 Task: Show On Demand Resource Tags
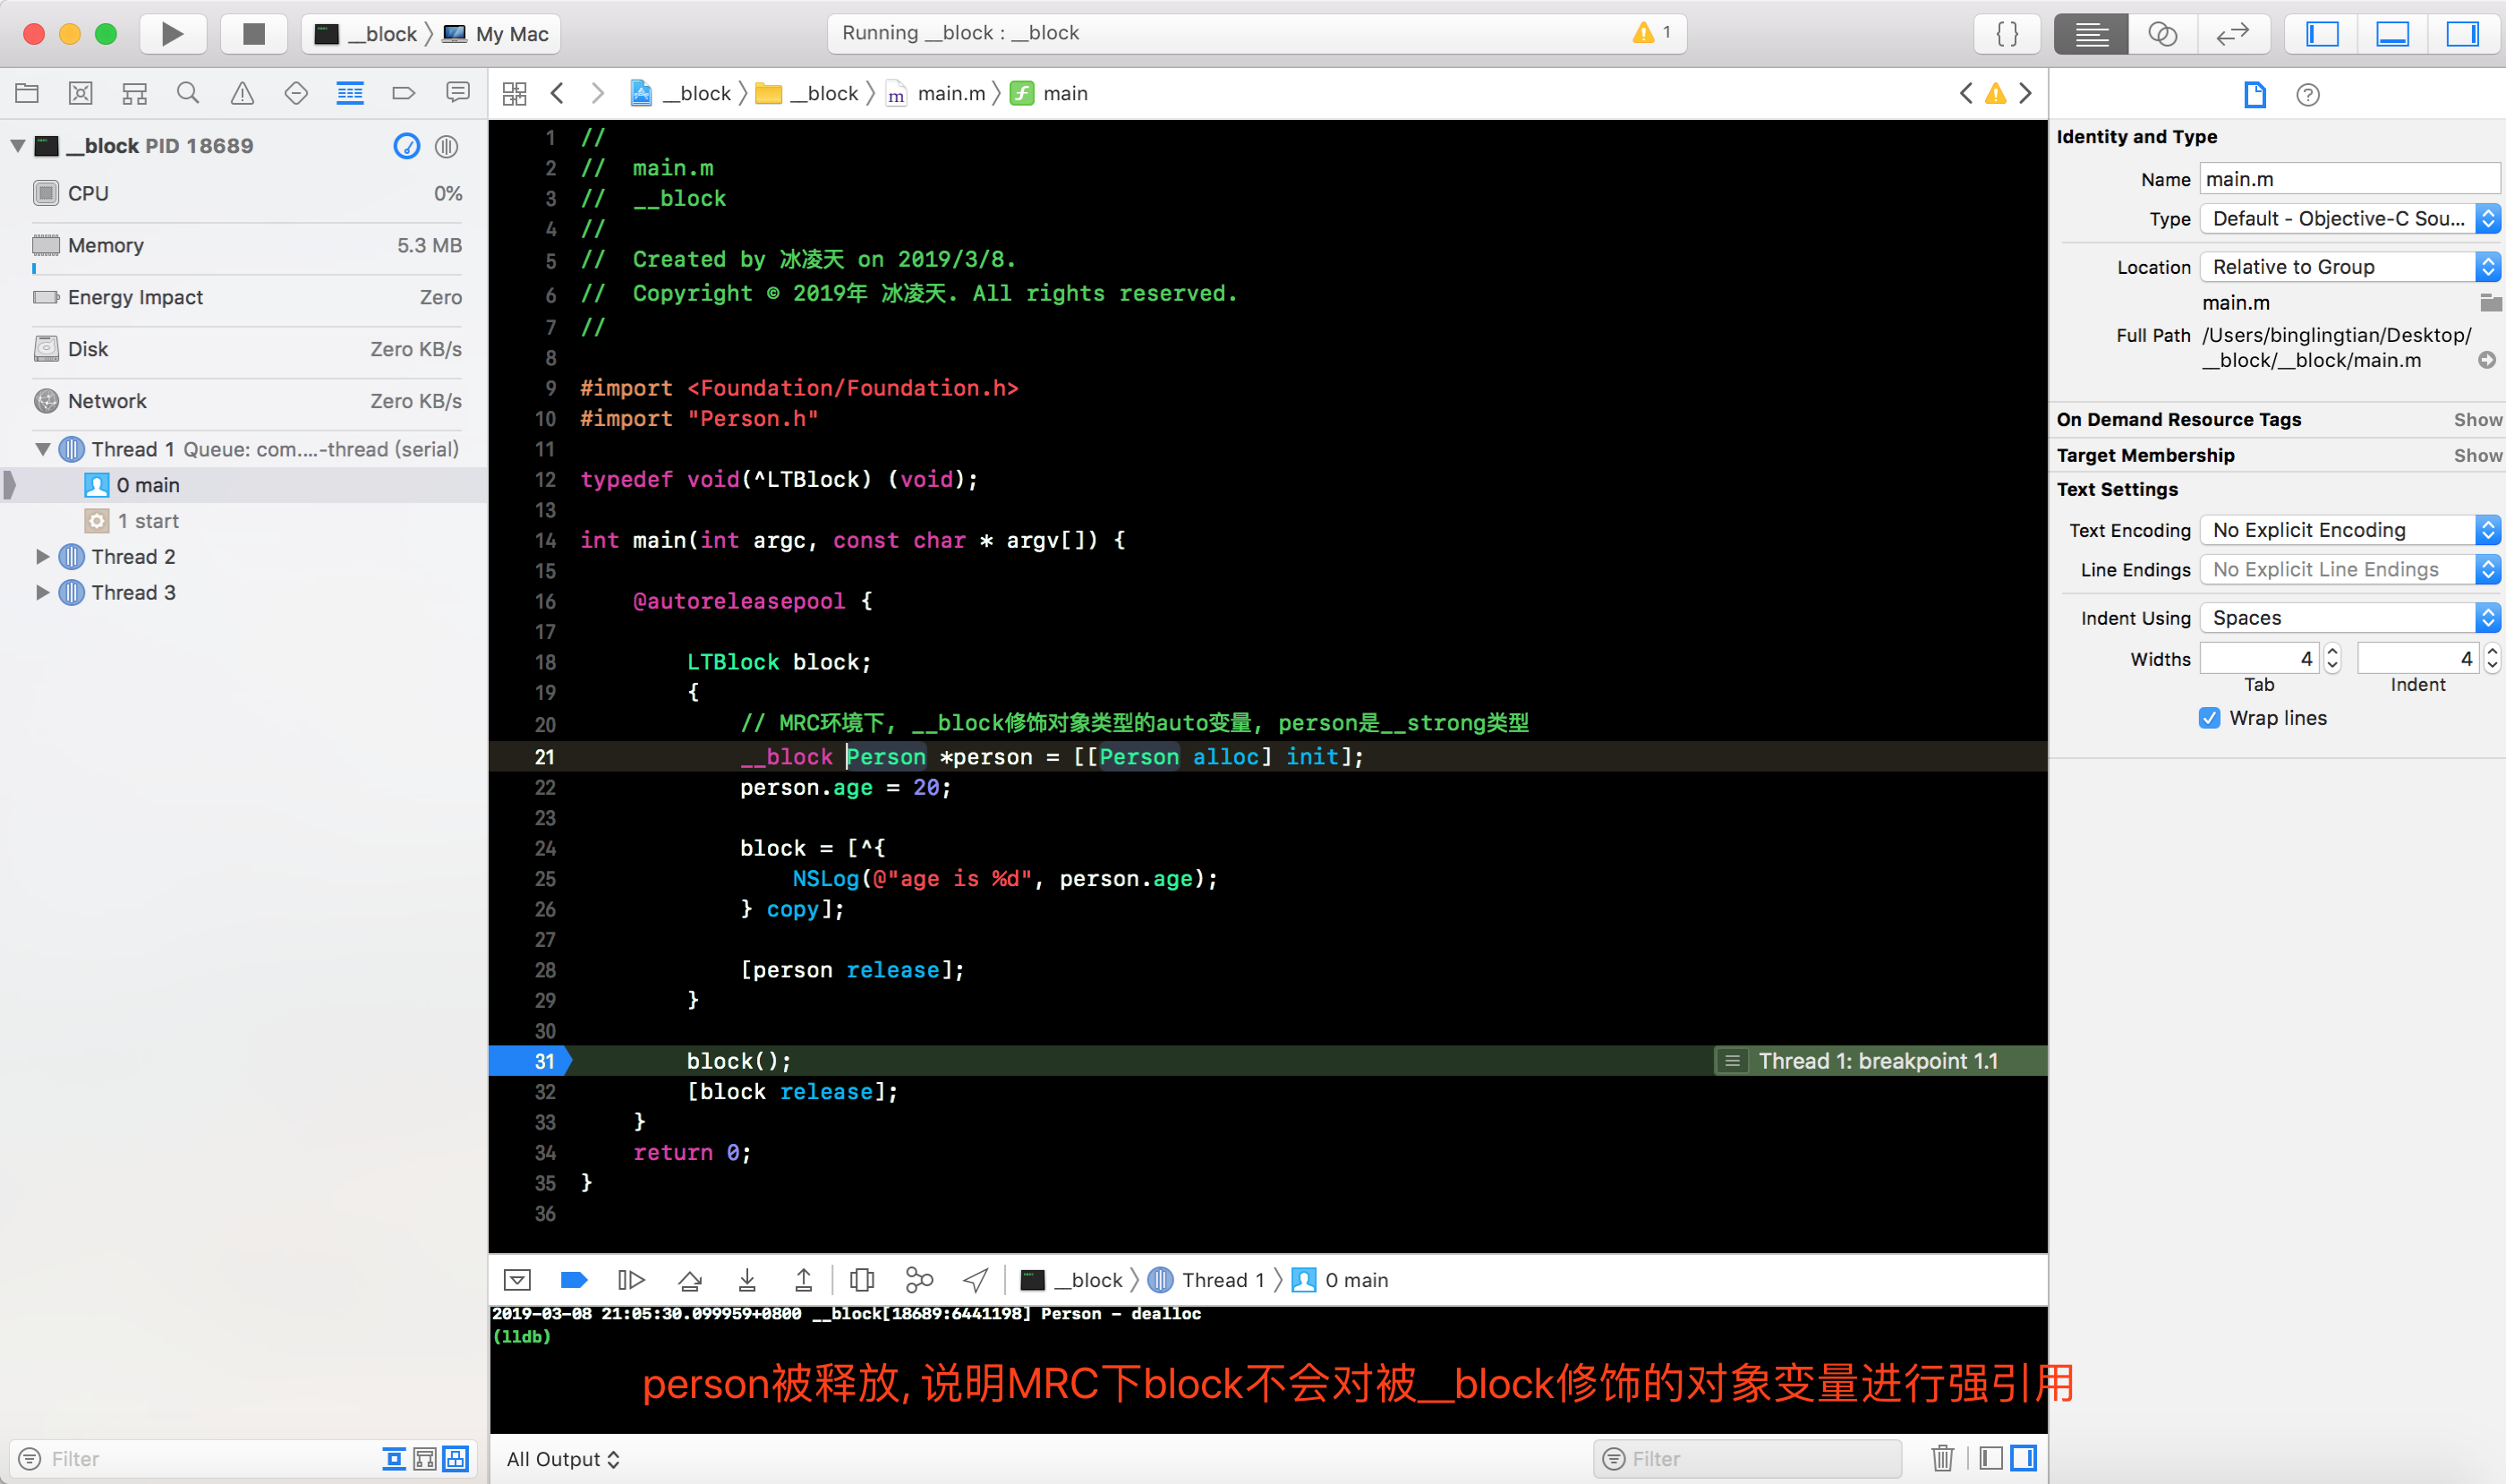(x=2477, y=420)
